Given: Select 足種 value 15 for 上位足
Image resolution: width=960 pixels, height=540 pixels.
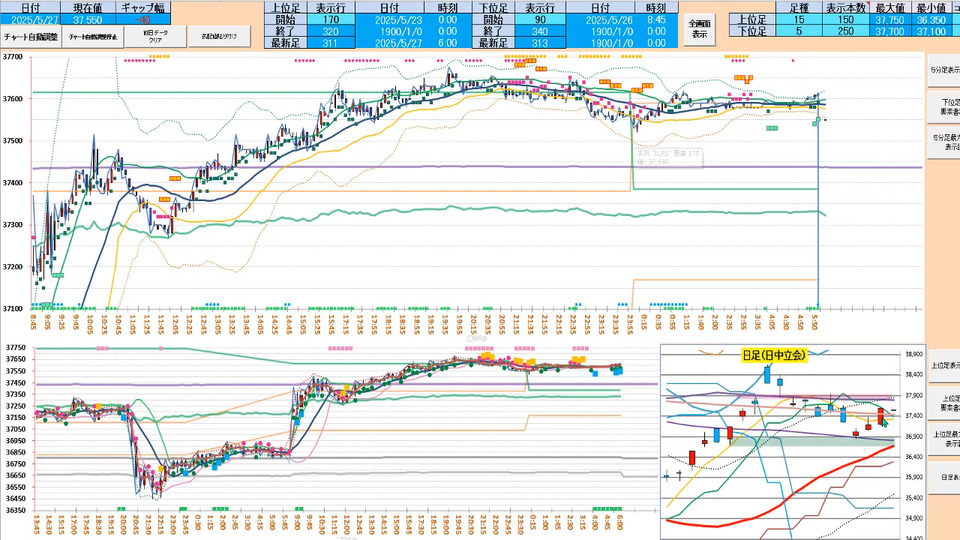Looking at the screenshot, I should tap(799, 20).
